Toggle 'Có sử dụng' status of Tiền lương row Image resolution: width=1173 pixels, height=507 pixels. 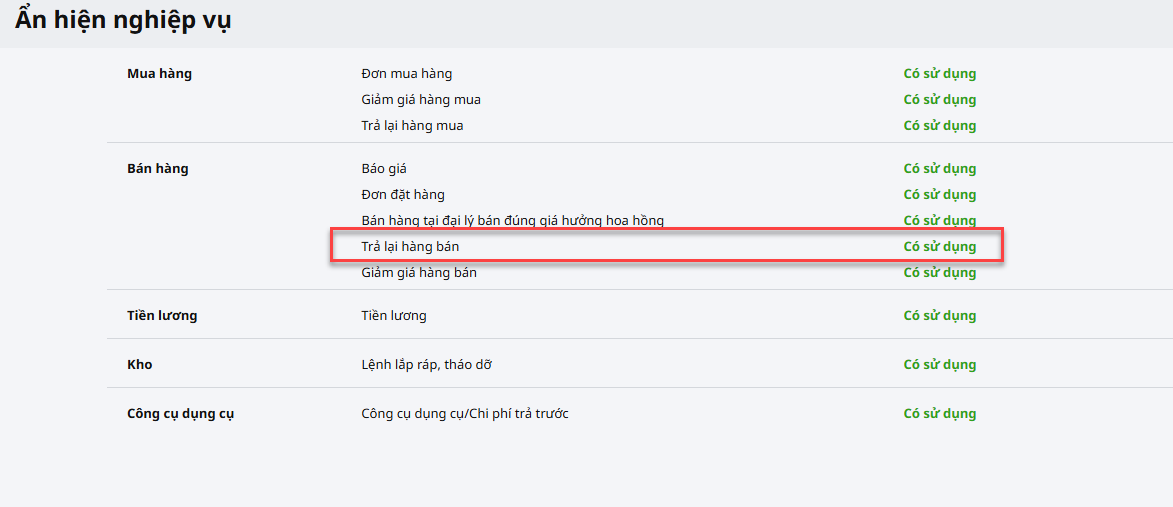[939, 316]
